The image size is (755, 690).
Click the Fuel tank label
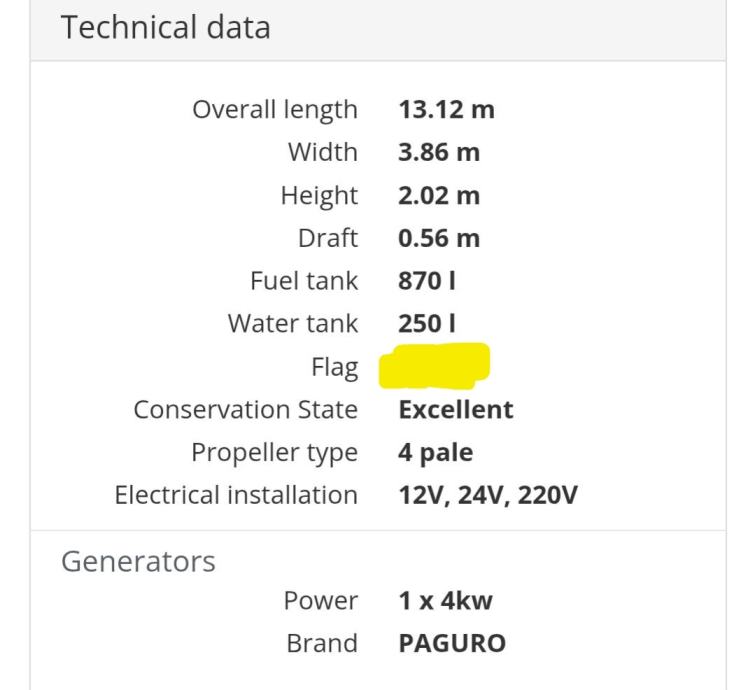pos(304,282)
